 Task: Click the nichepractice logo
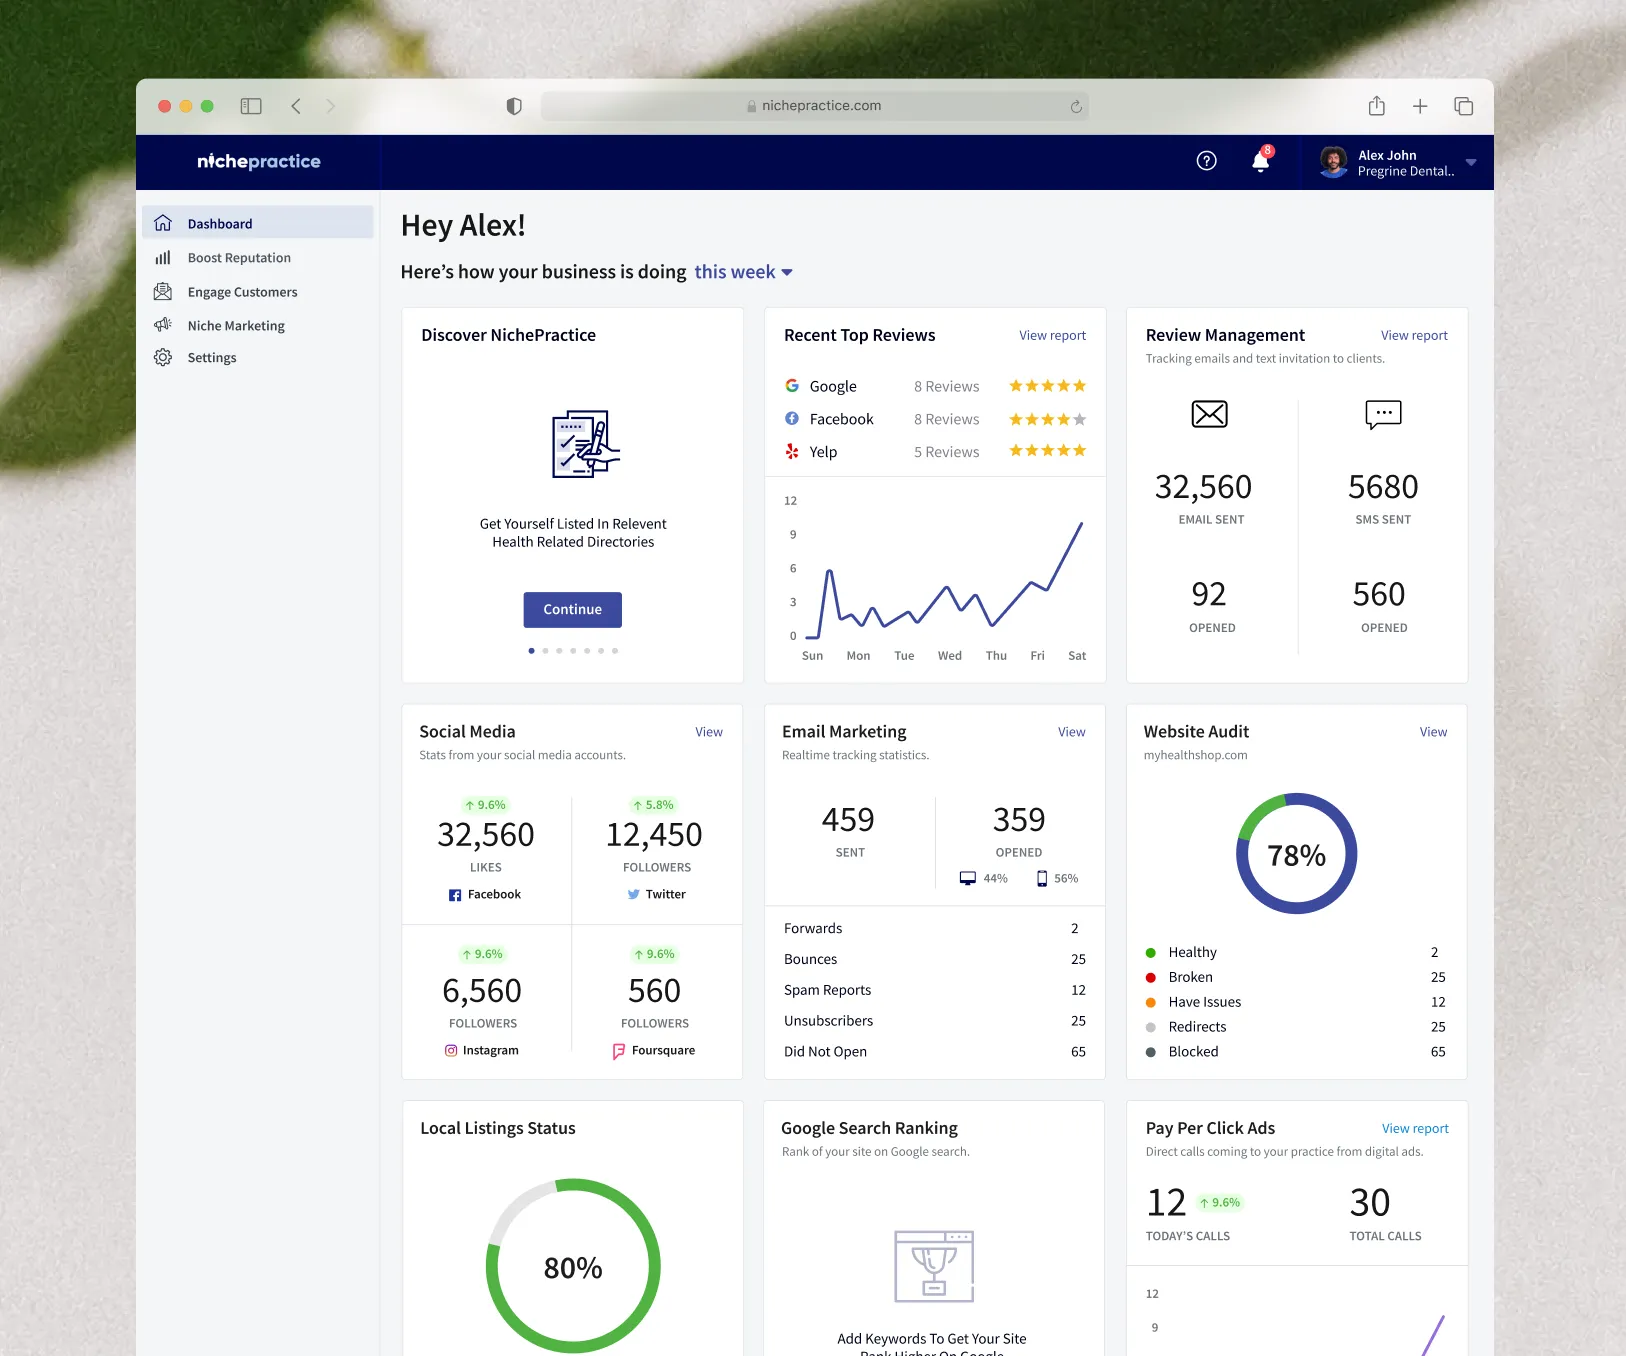coord(259,161)
